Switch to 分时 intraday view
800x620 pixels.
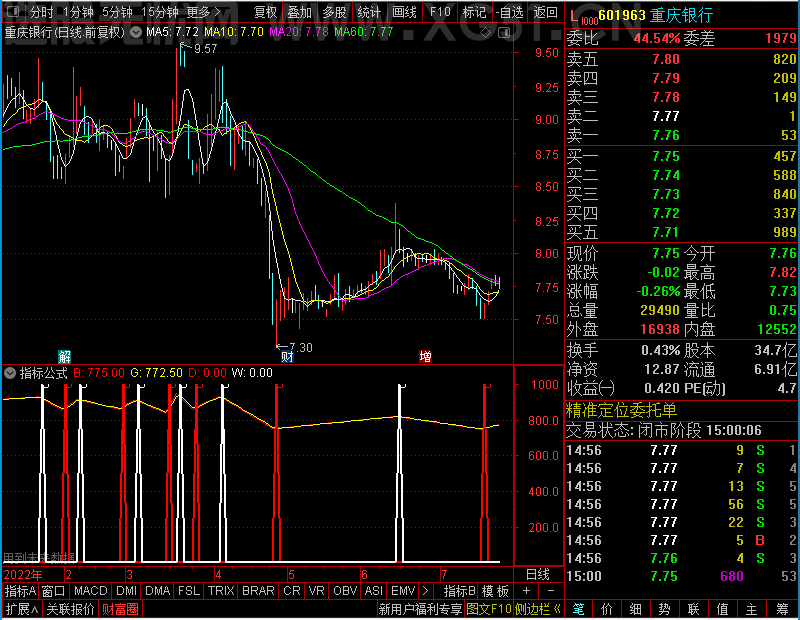[x=41, y=12]
